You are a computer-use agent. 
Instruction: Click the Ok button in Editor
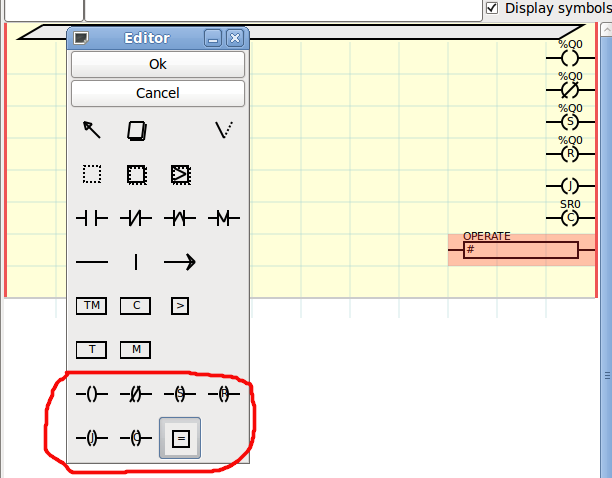click(158, 64)
